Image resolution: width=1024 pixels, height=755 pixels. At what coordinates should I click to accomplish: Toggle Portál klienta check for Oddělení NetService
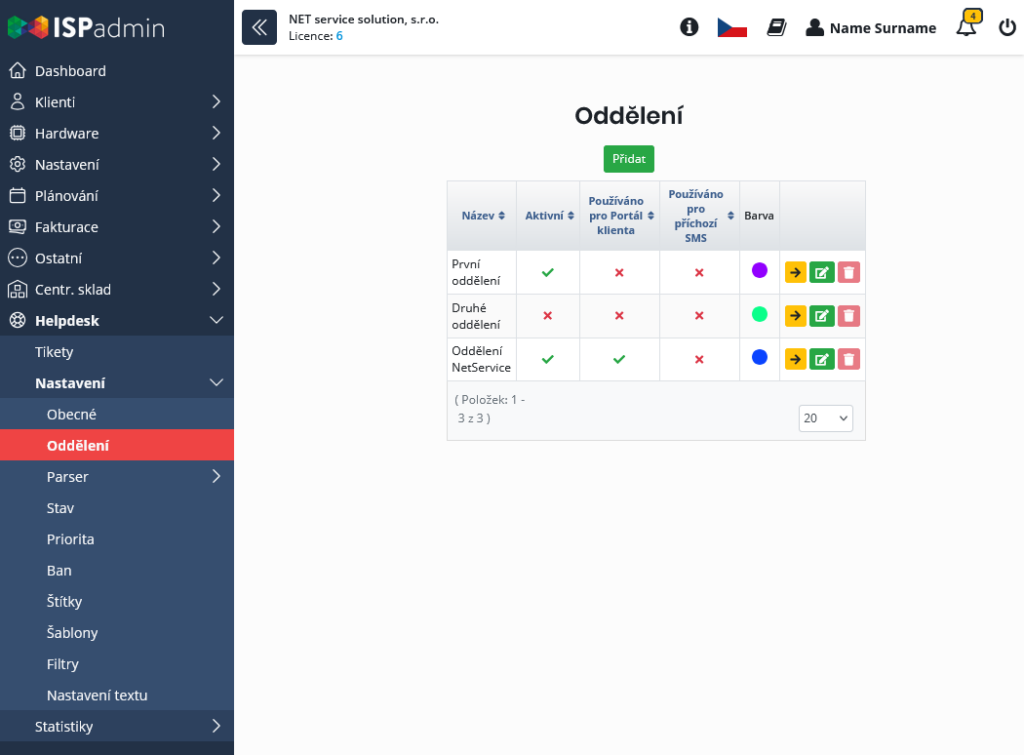coord(619,359)
